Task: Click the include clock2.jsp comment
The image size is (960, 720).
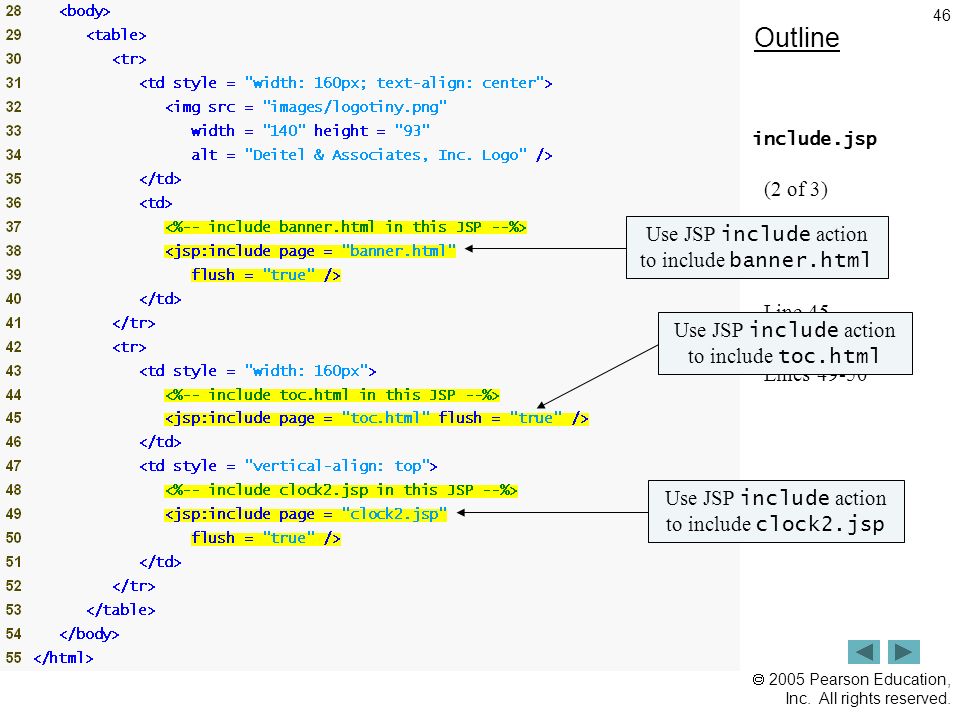Action: [x=341, y=490]
